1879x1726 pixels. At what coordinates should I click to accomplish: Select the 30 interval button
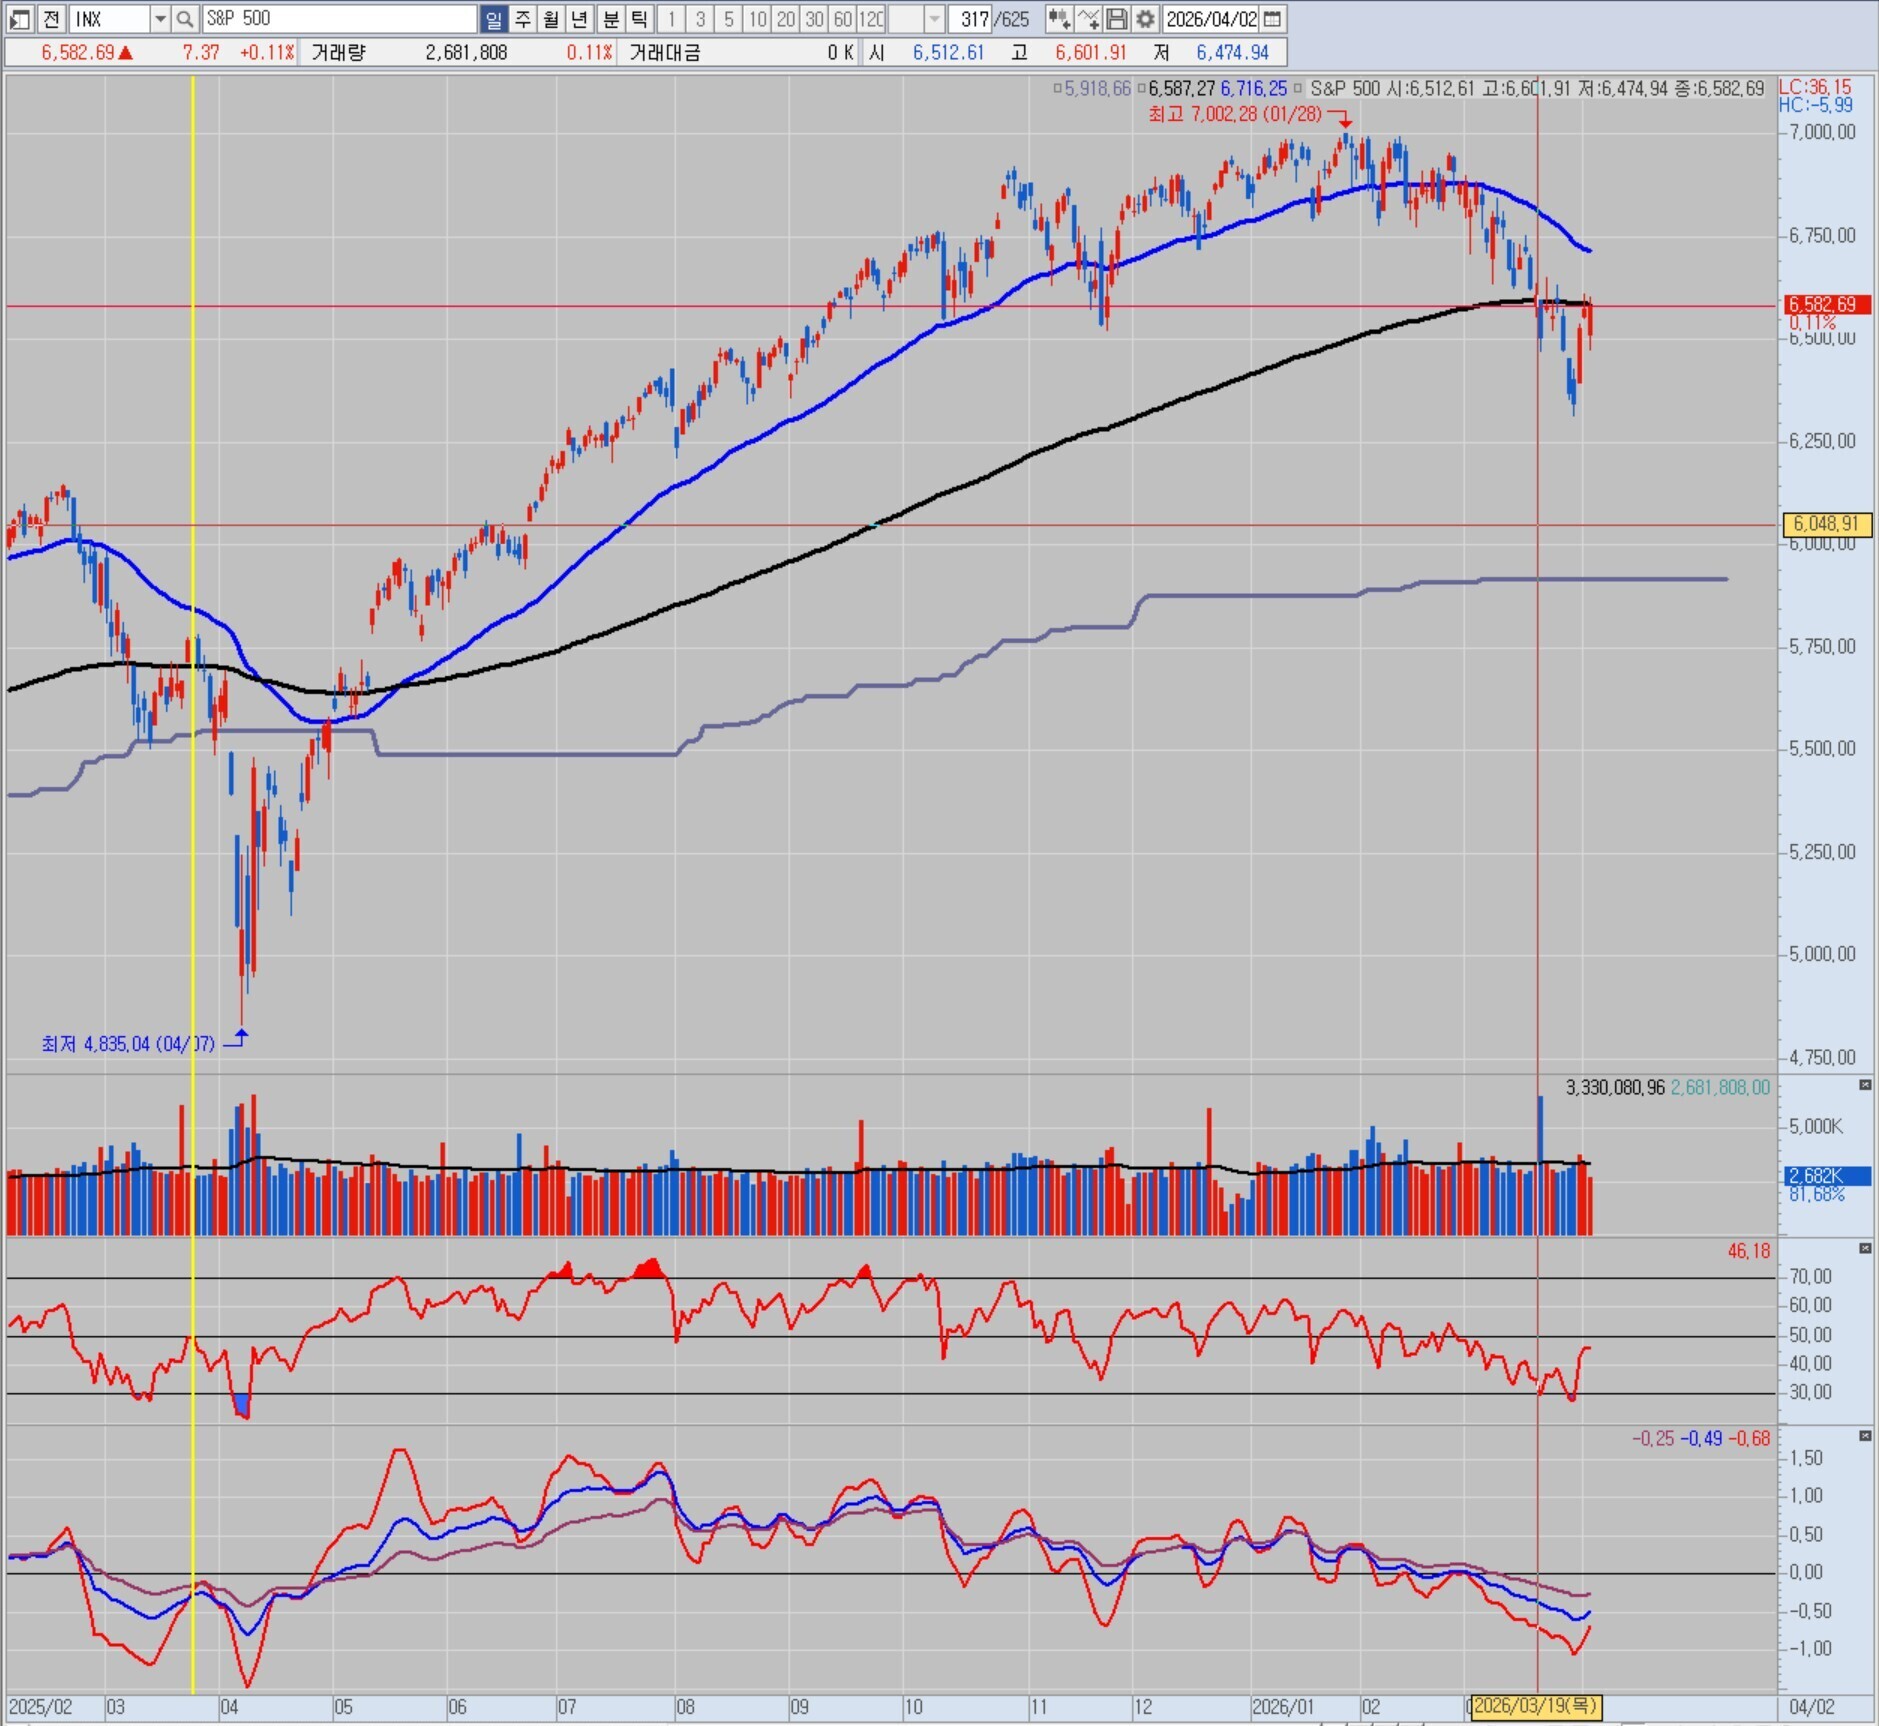pyautogui.click(x=815, y=18)
